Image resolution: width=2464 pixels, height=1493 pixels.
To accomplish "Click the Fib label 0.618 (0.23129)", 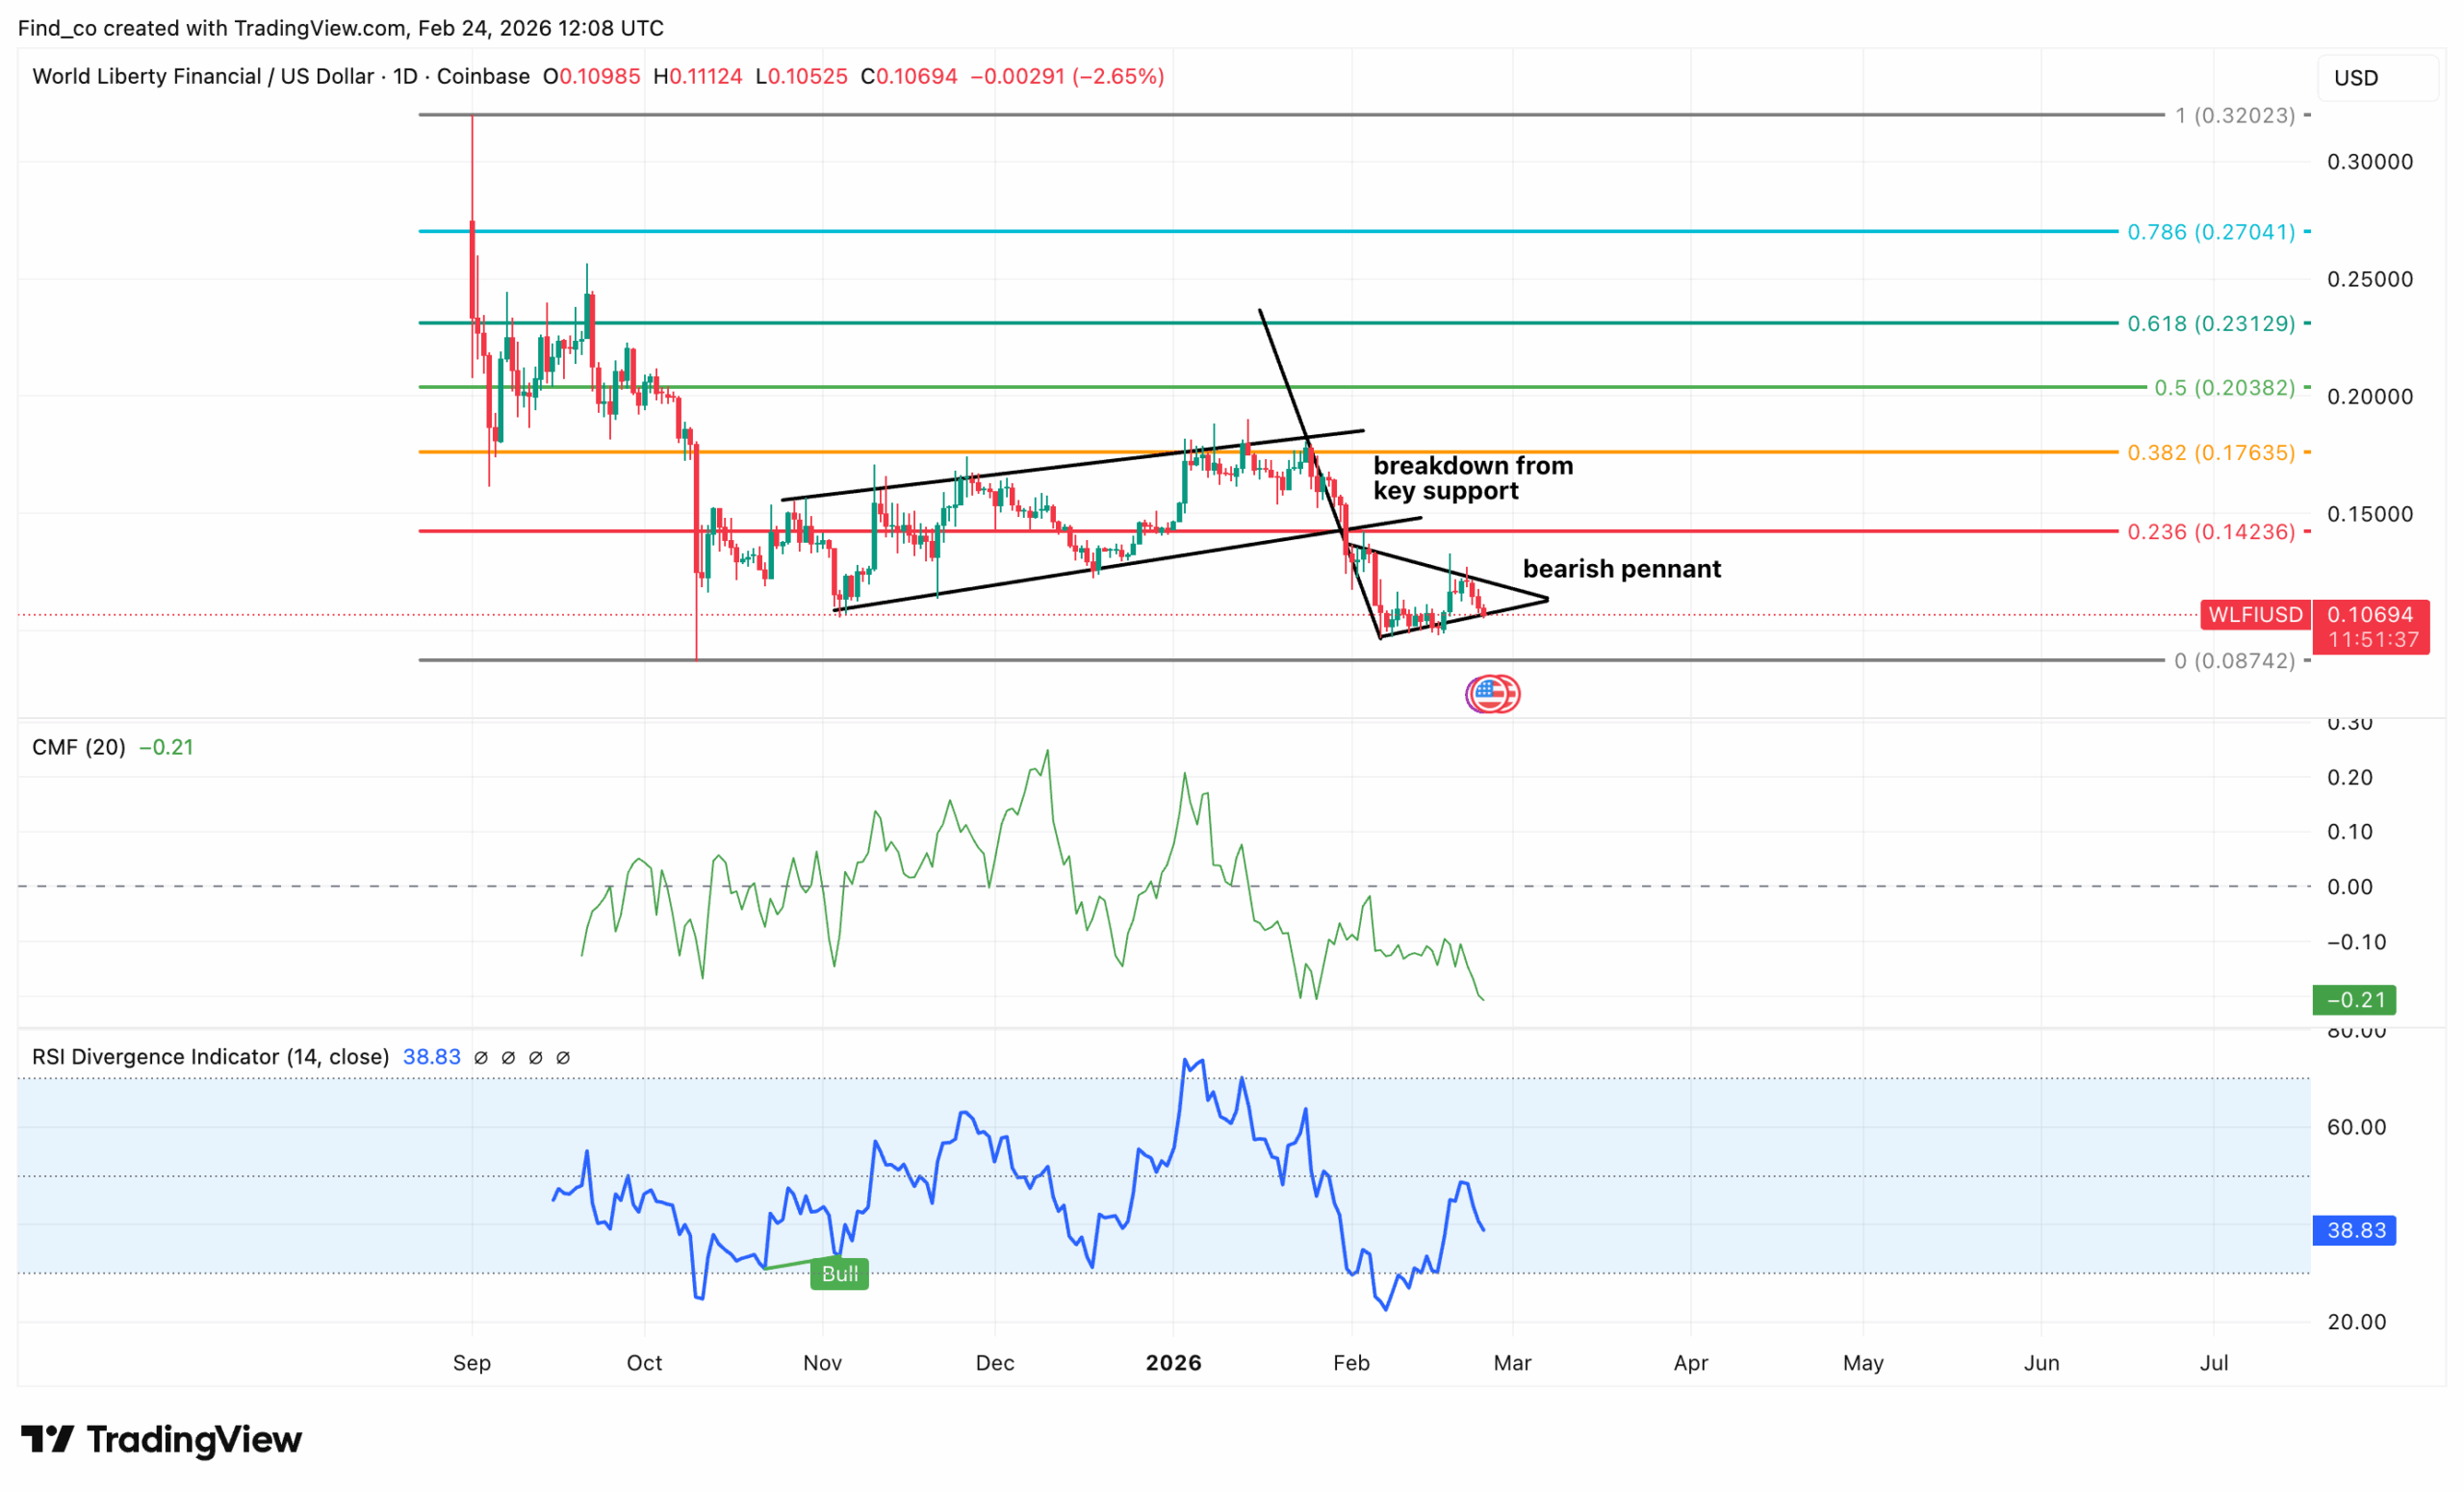I will pos(2211,324).
